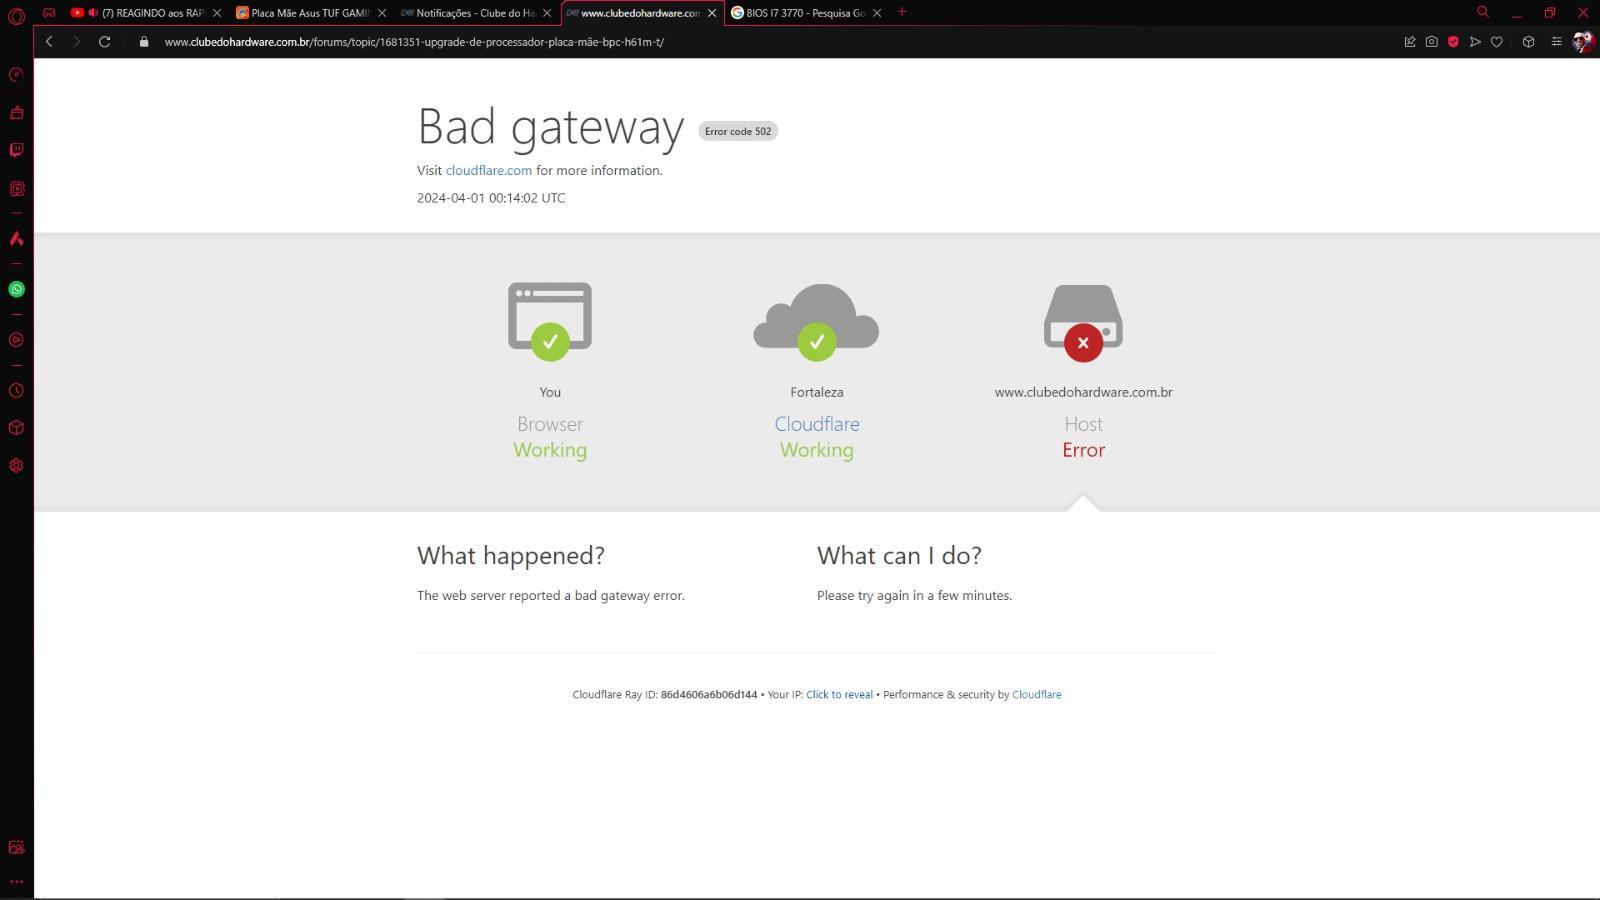Open Extensions cube in sidebar
Image resolution: width=1600 pixels, height=900 pixels.
tap(16, 428)
